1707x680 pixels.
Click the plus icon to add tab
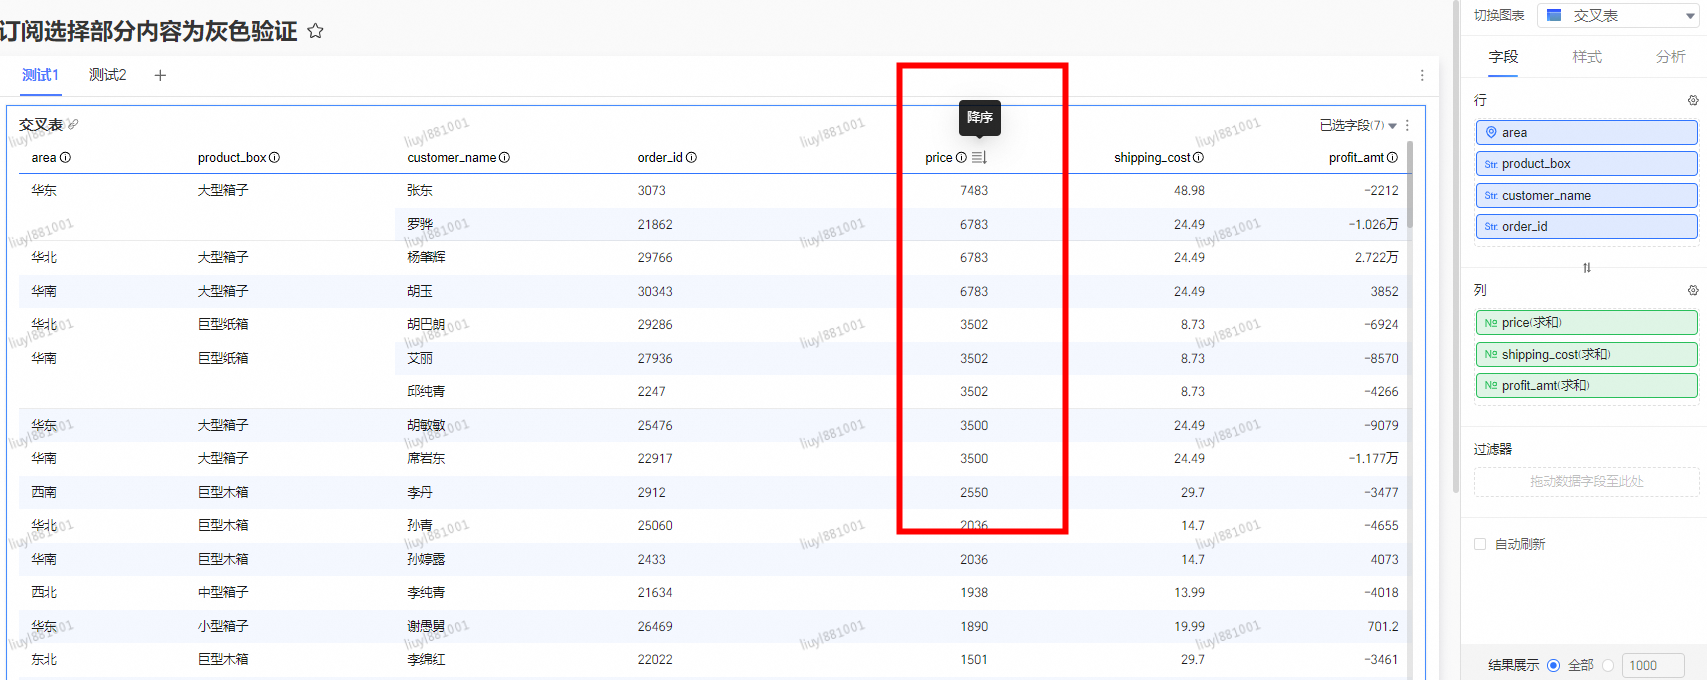coord(160,75)
